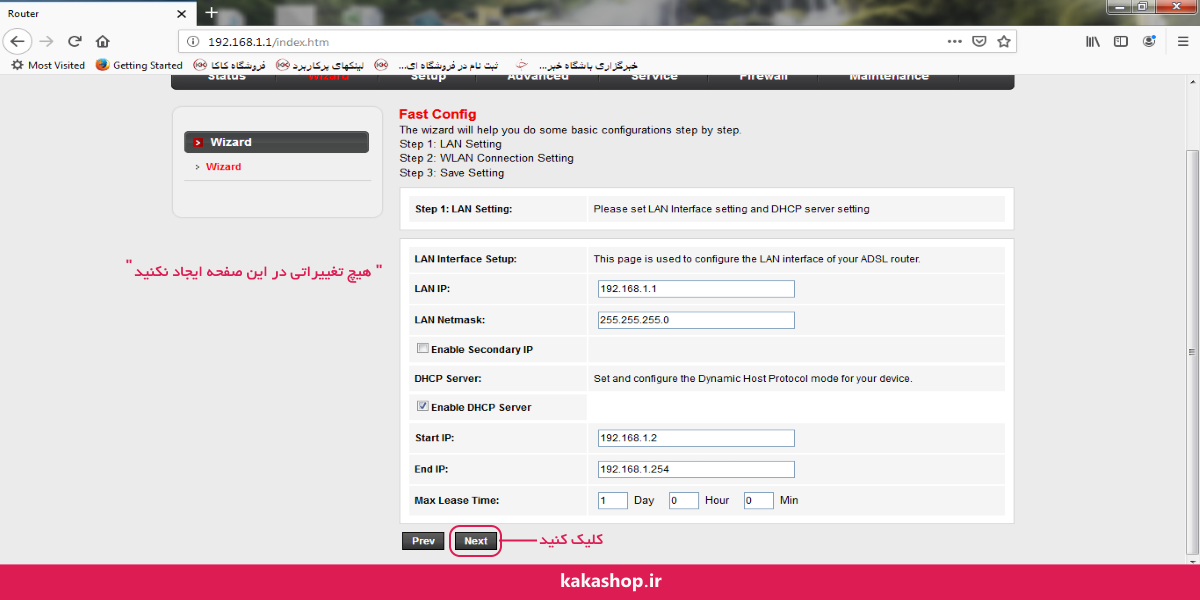Open the Firefox hamburger menu
The width and height of the screenshot is (1200, 600).
point(1181,41)
